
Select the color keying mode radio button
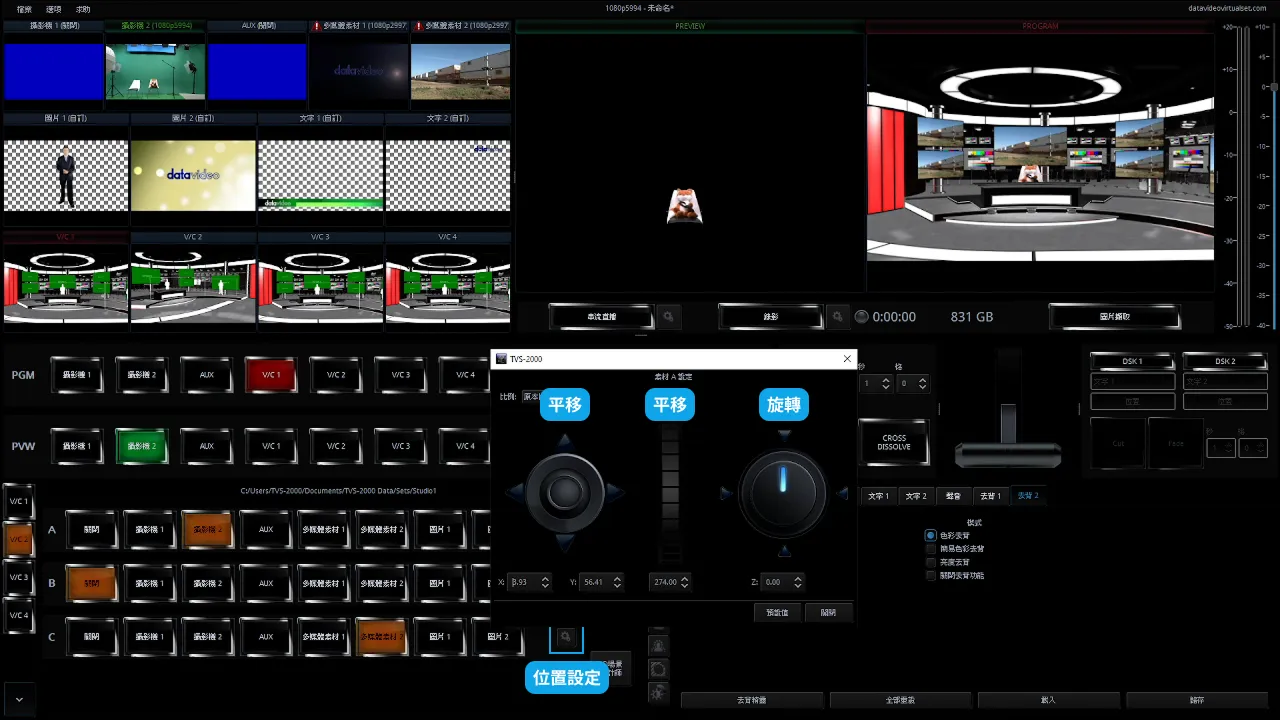pos(931,536)
